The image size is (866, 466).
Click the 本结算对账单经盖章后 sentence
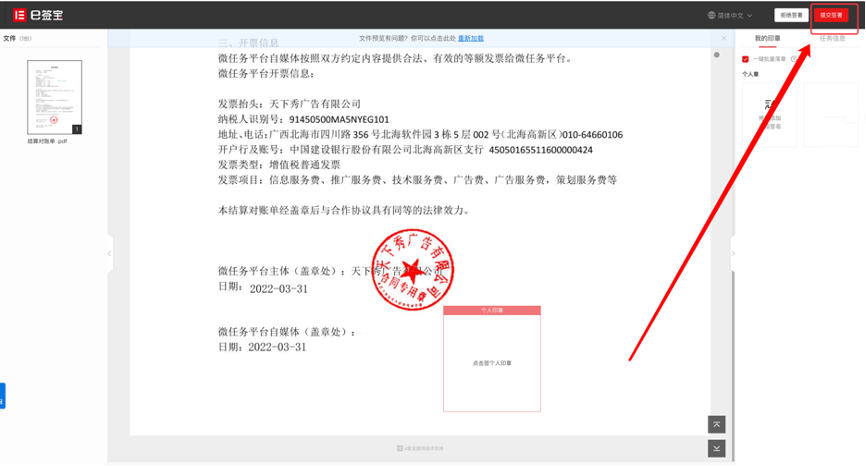344,210
